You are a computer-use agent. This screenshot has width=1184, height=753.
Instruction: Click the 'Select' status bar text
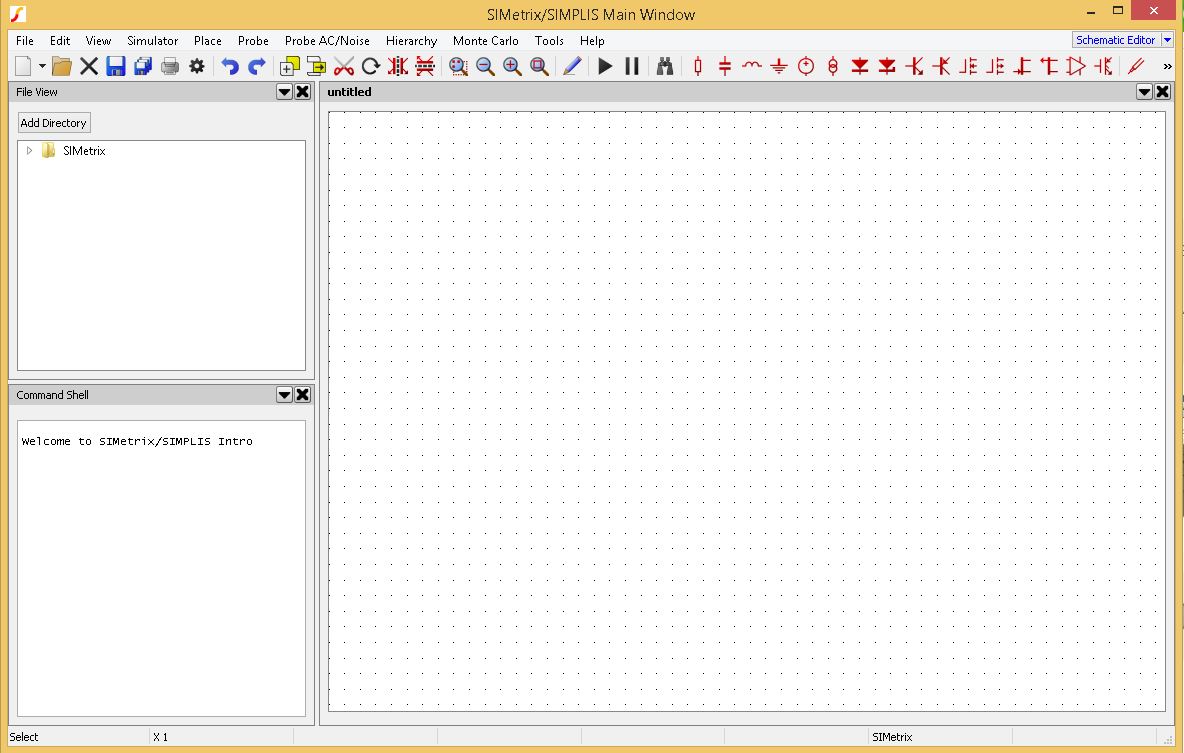point(23,737)
